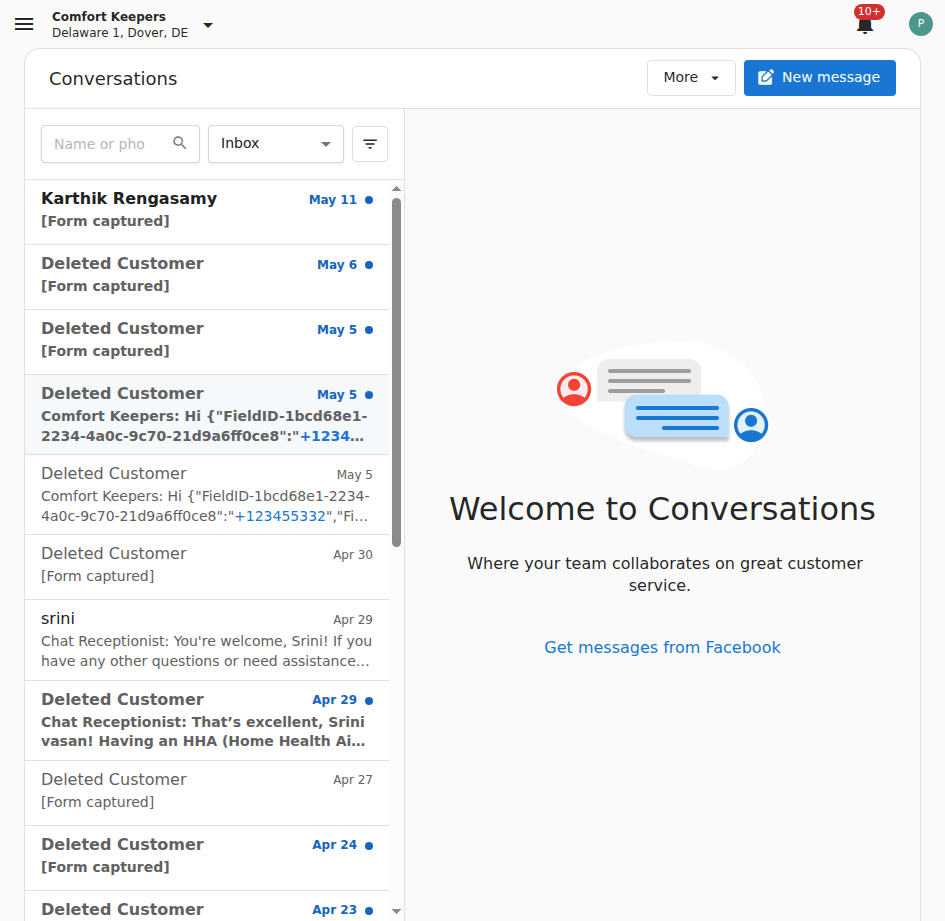
Task: Open Deleted Customer conversation from May 6
Action: point(207,277)
